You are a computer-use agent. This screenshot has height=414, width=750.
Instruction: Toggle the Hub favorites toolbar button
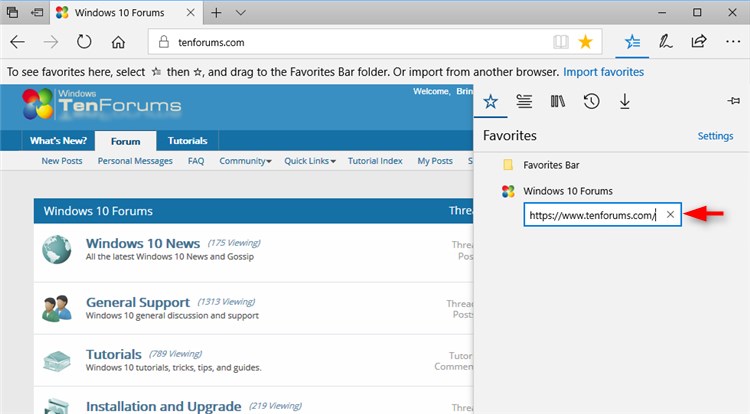coord(632,42)
